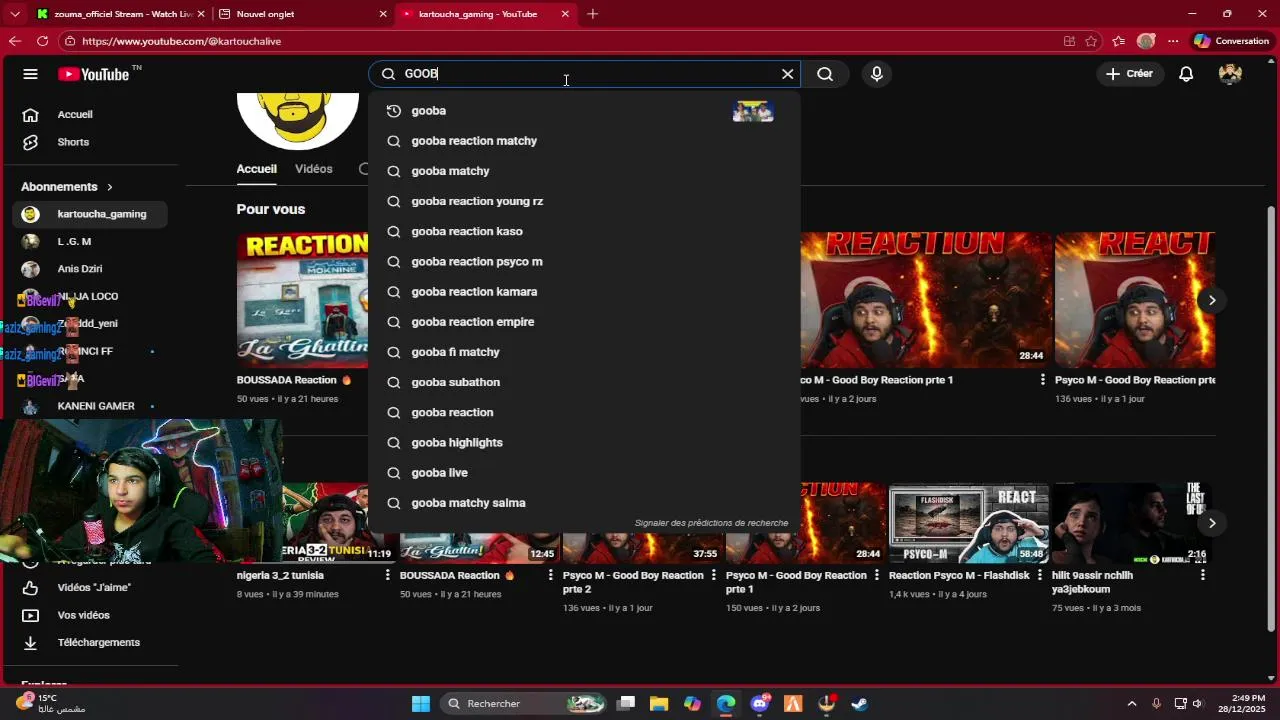
Task: Start voice search with the microphone
Action: point(876,74)
